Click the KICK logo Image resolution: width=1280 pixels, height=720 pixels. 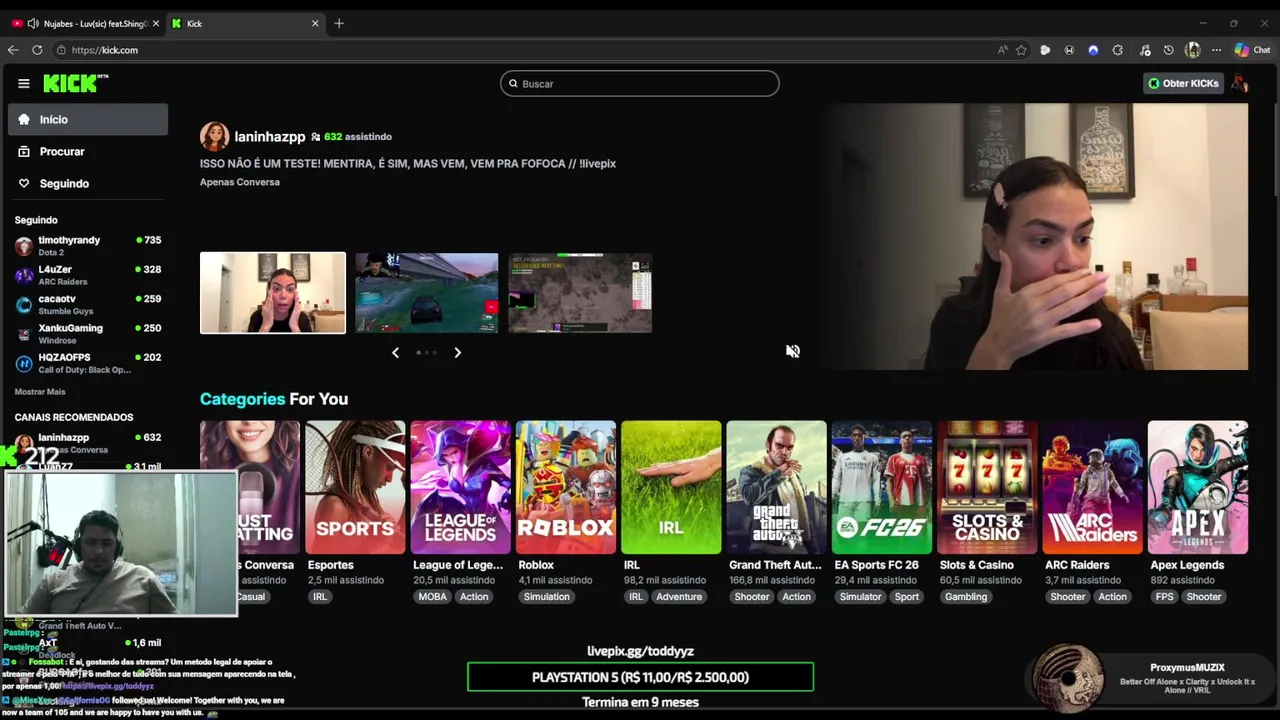click(x=76, y=84)
